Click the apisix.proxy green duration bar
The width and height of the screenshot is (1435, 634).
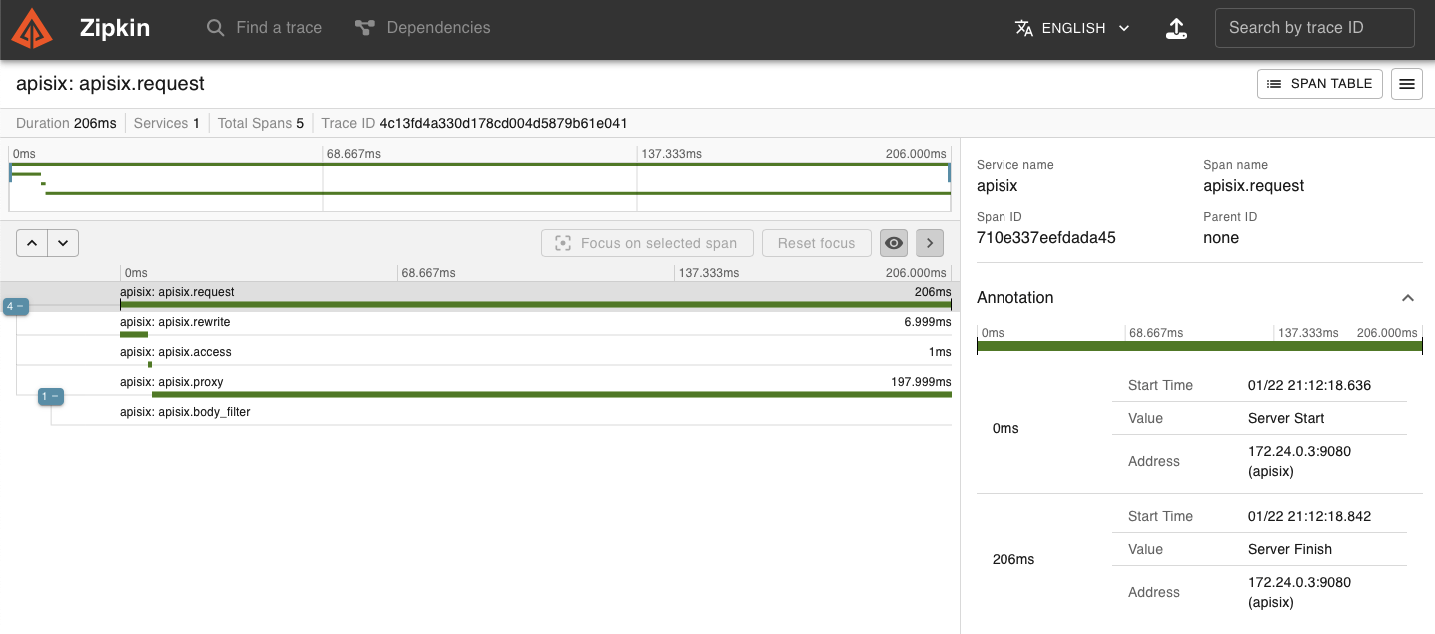coord(552,395)
